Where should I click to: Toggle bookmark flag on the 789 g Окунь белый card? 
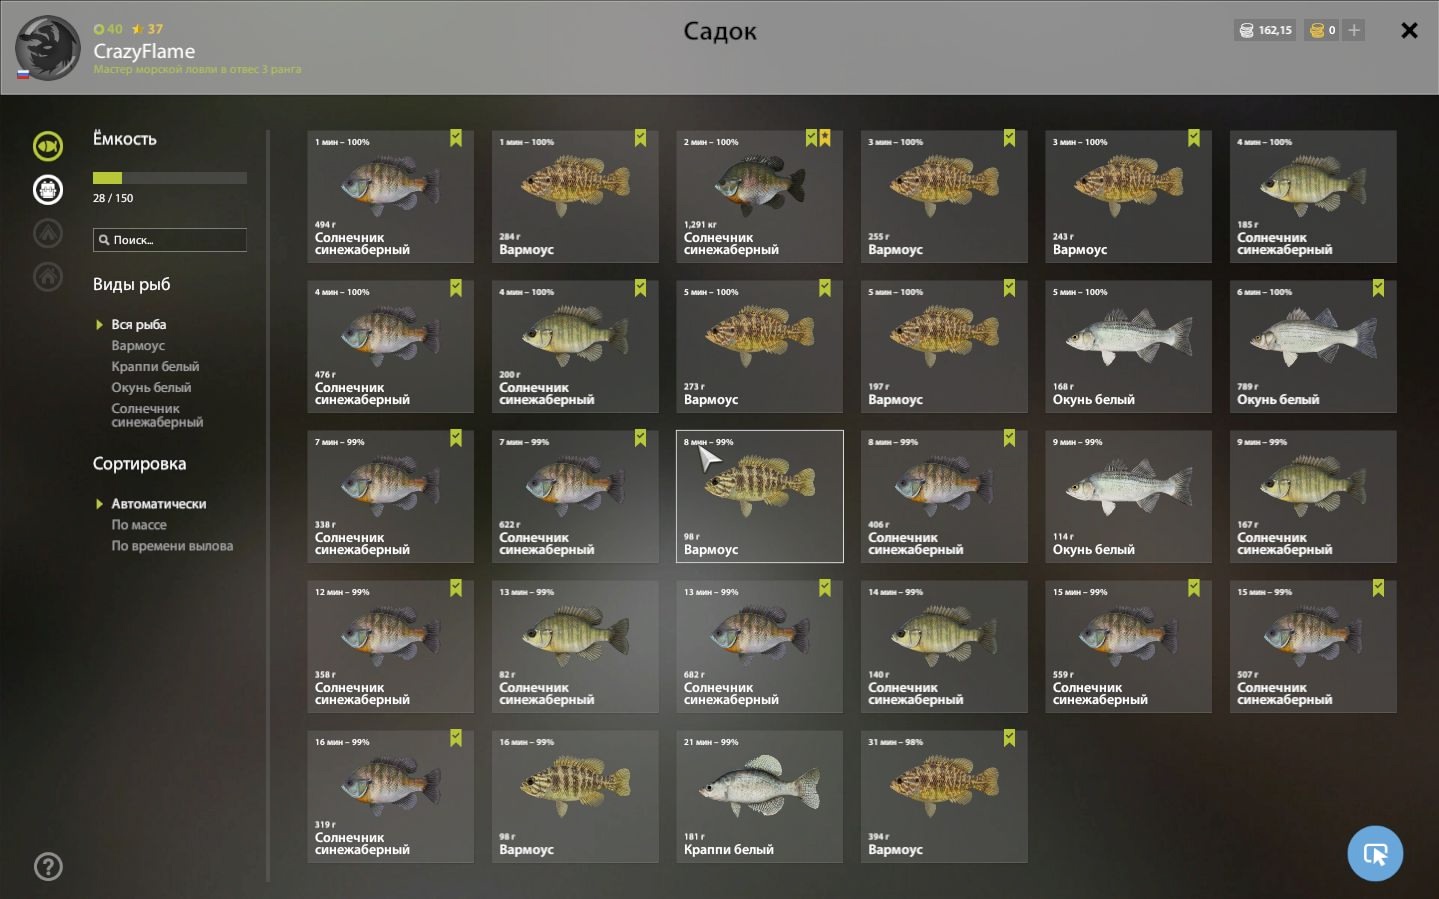1378,288
